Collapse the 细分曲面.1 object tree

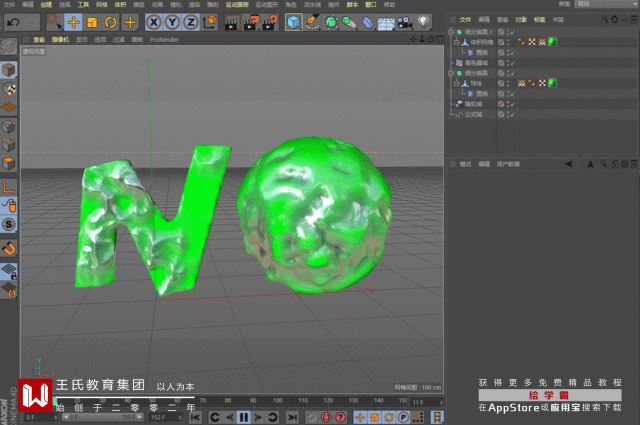451,32
